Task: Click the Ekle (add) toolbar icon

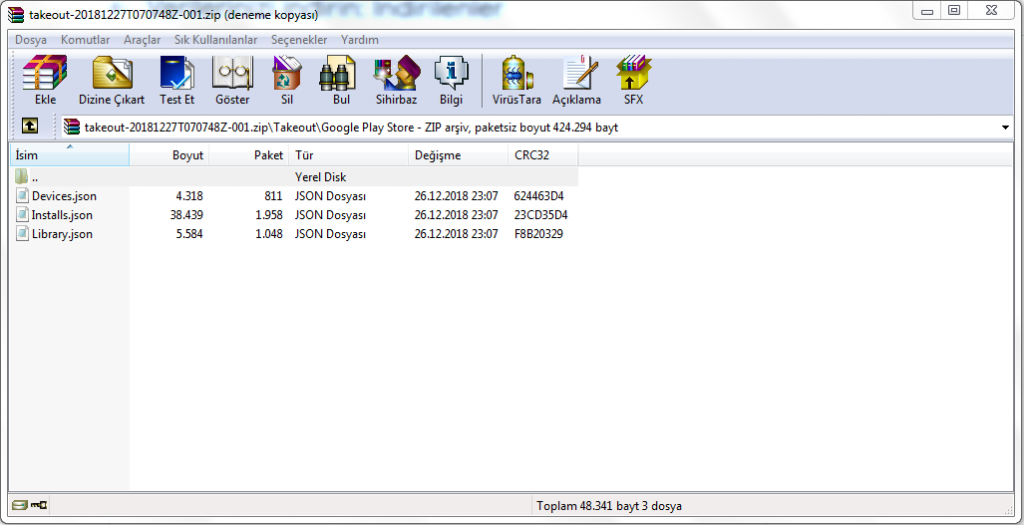Action: [x=45, y=72]
